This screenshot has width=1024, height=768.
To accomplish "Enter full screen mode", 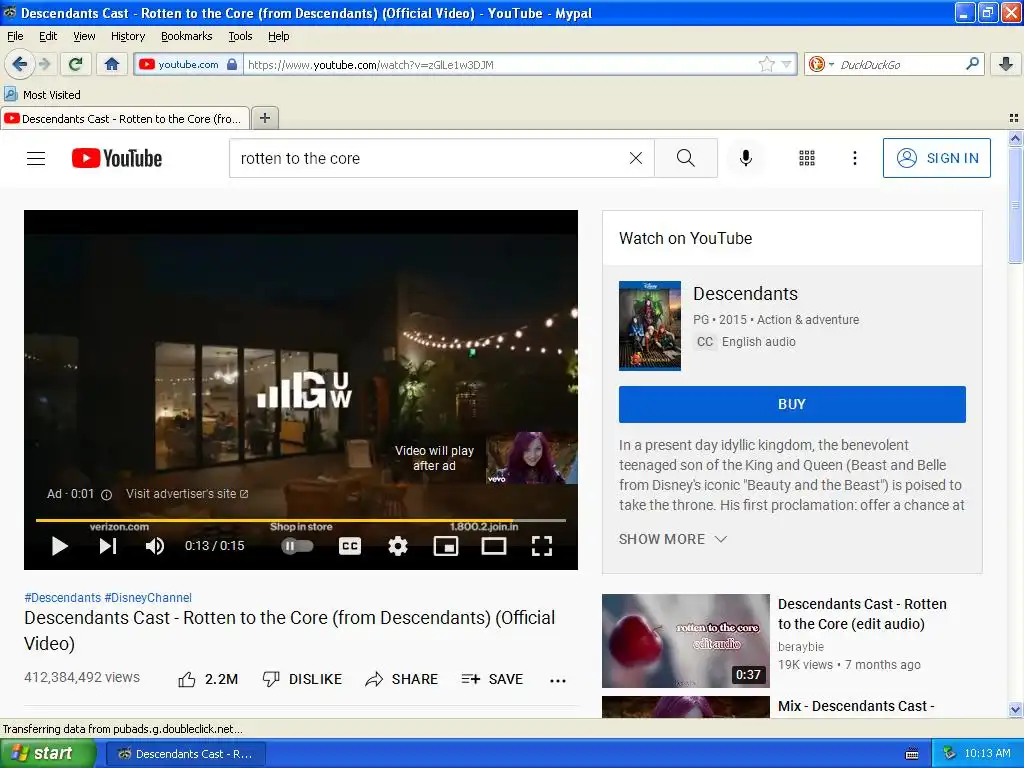I will 542,546.
